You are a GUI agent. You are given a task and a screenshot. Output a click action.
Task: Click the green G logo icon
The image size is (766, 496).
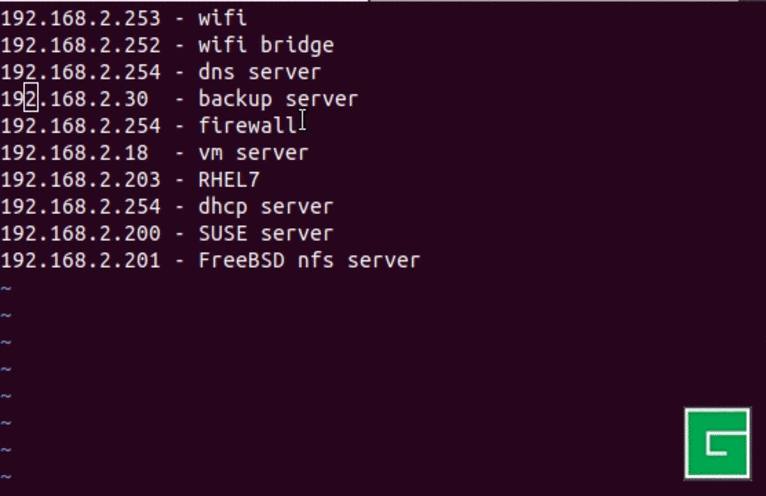tap(717, 443)
